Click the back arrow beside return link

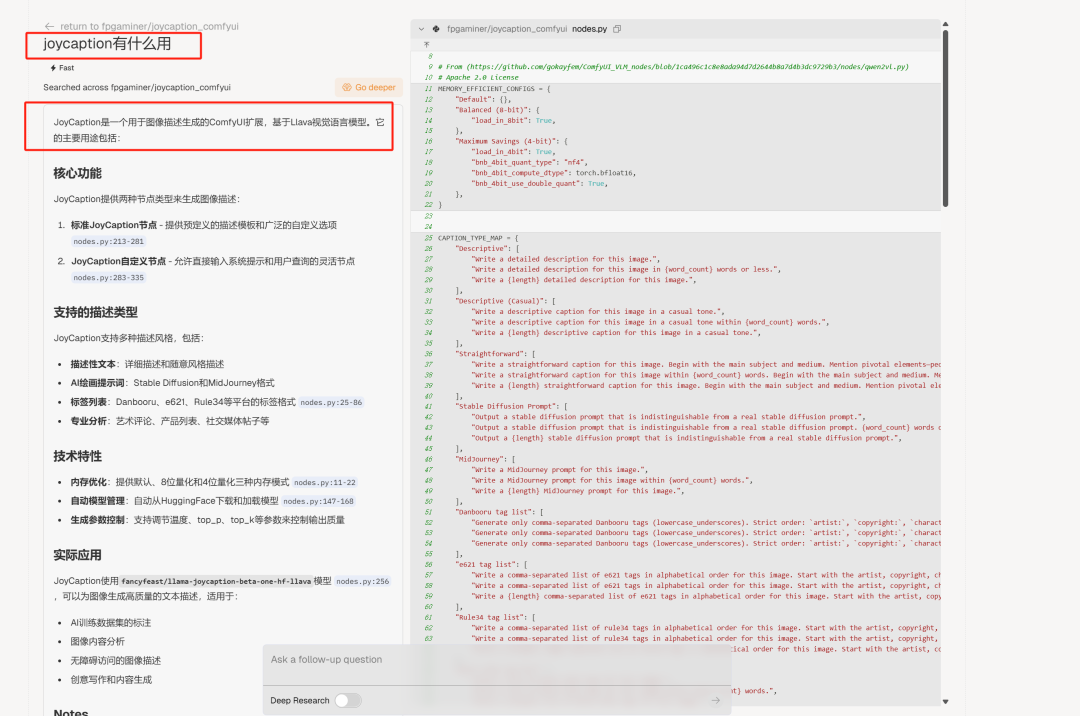[49, 26]
